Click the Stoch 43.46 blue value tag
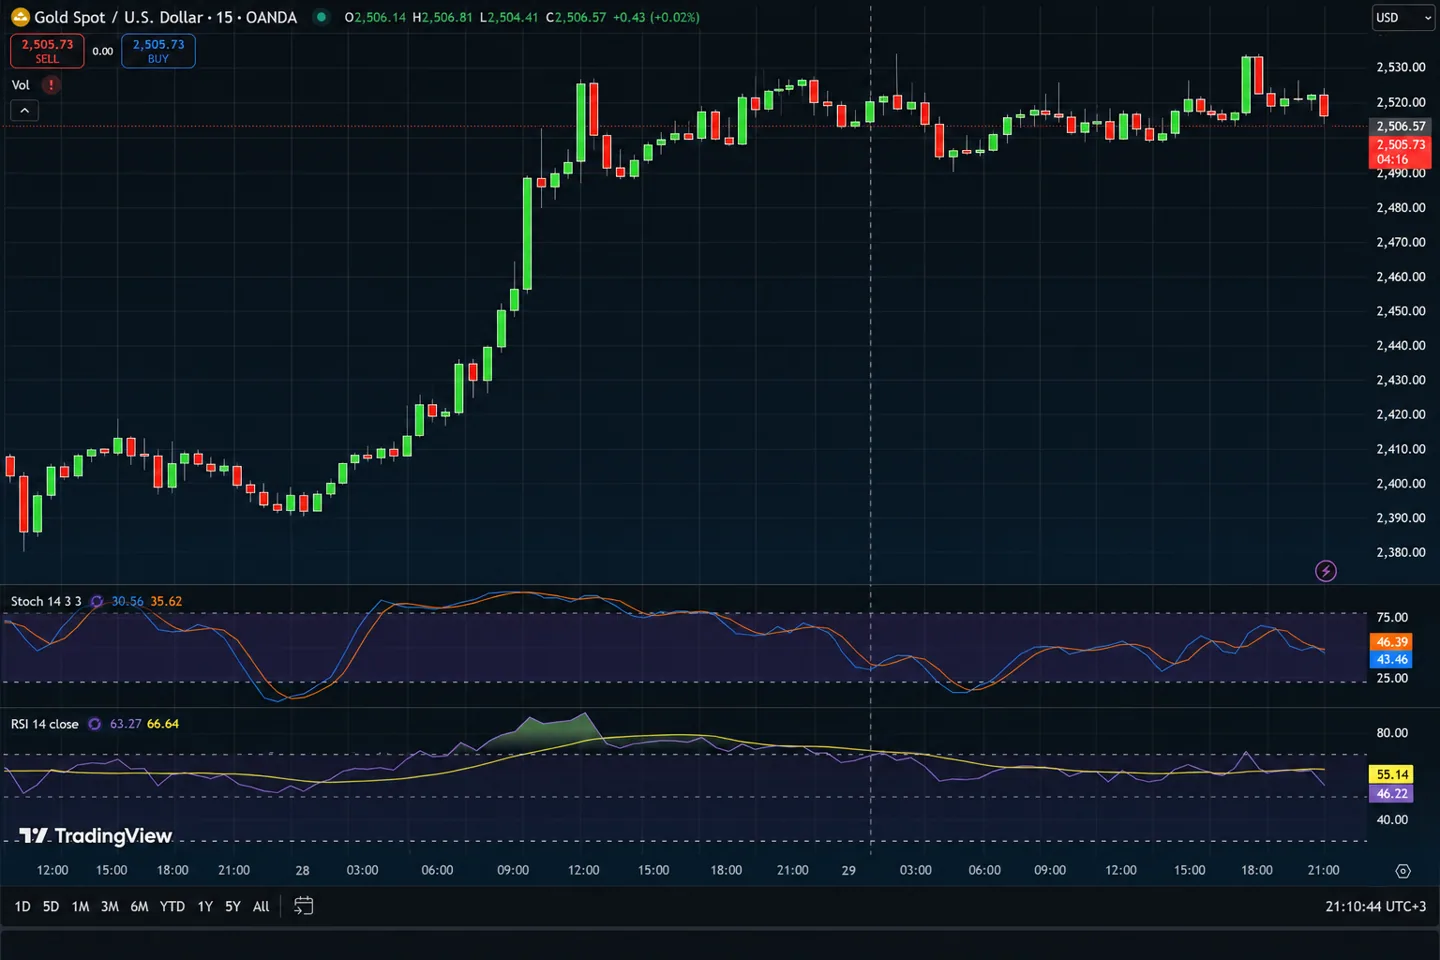Image resolution: width=1440 pixels, height=960 pixels. (1391, 659)
